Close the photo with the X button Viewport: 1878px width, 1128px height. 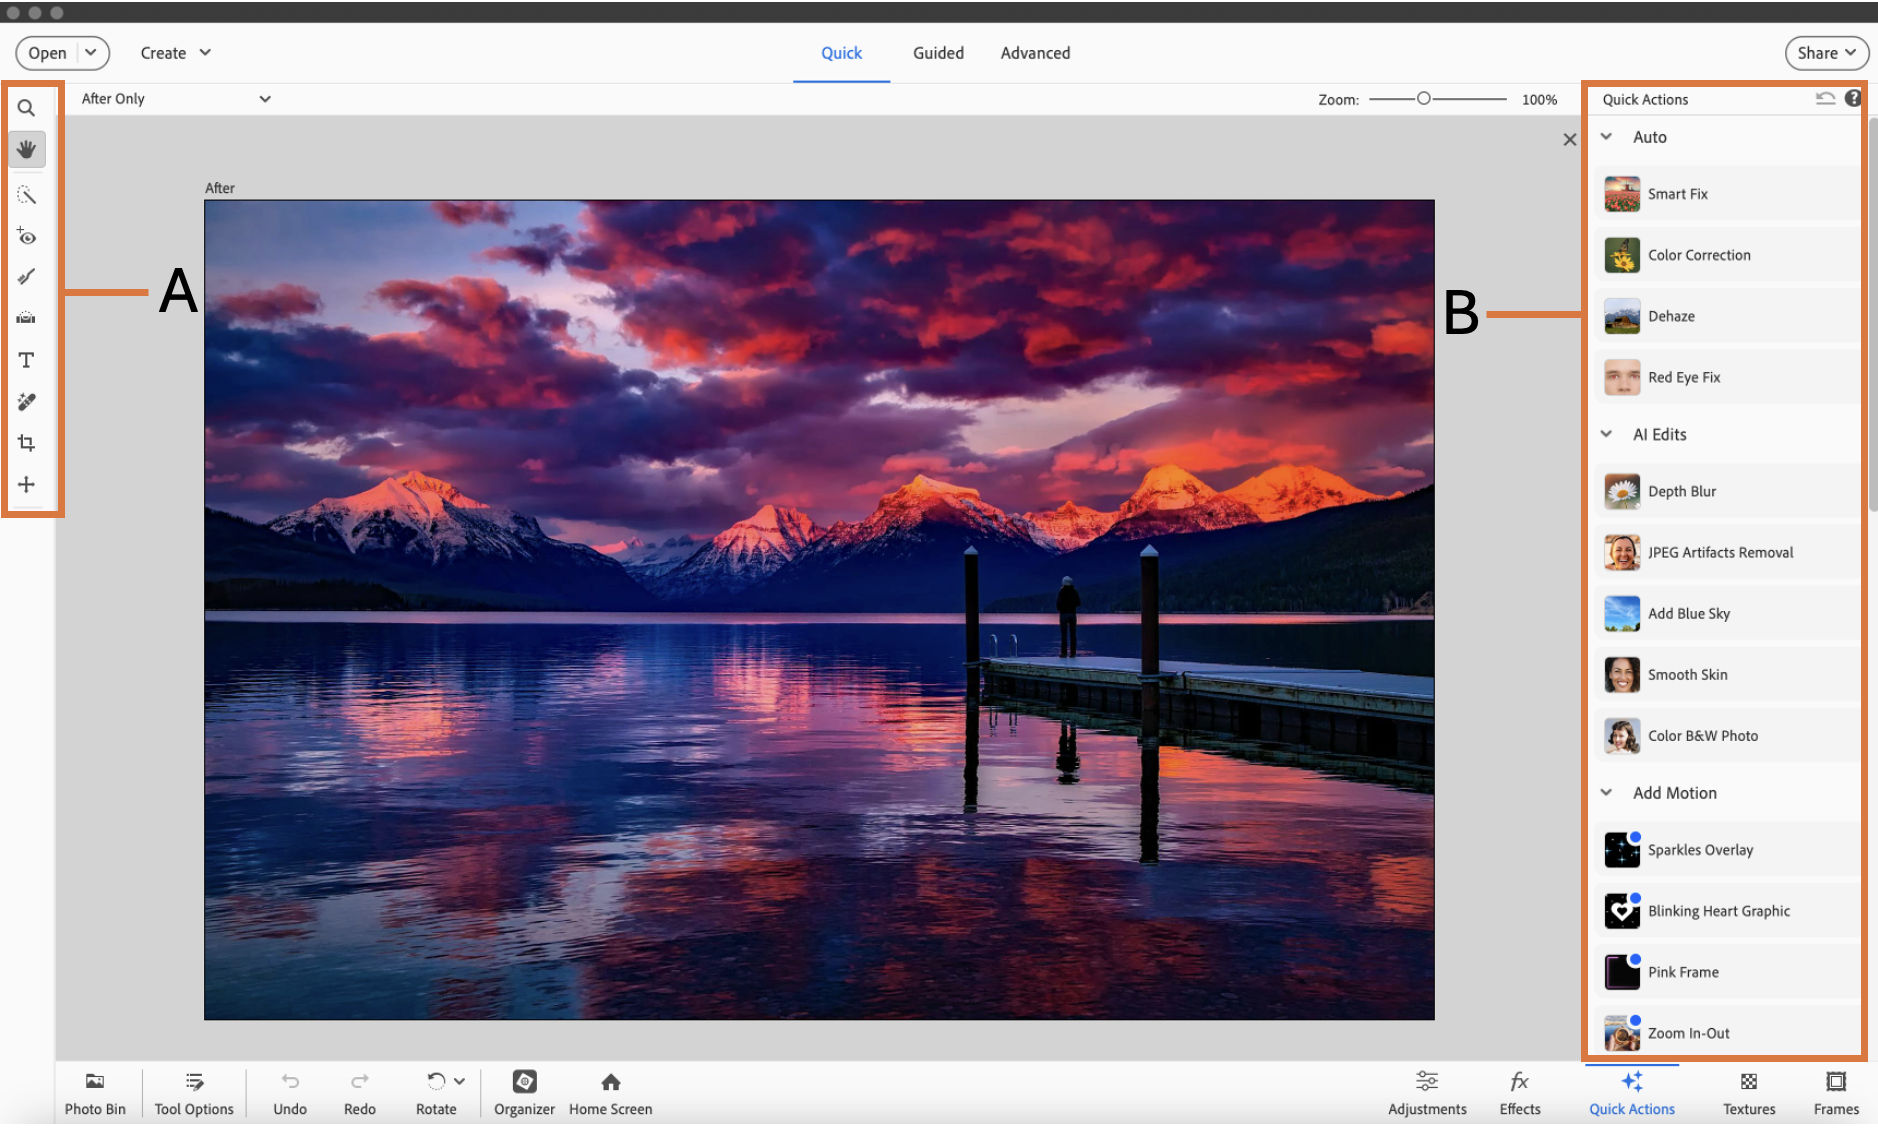pyautogui.click(x=1569, y=140)
